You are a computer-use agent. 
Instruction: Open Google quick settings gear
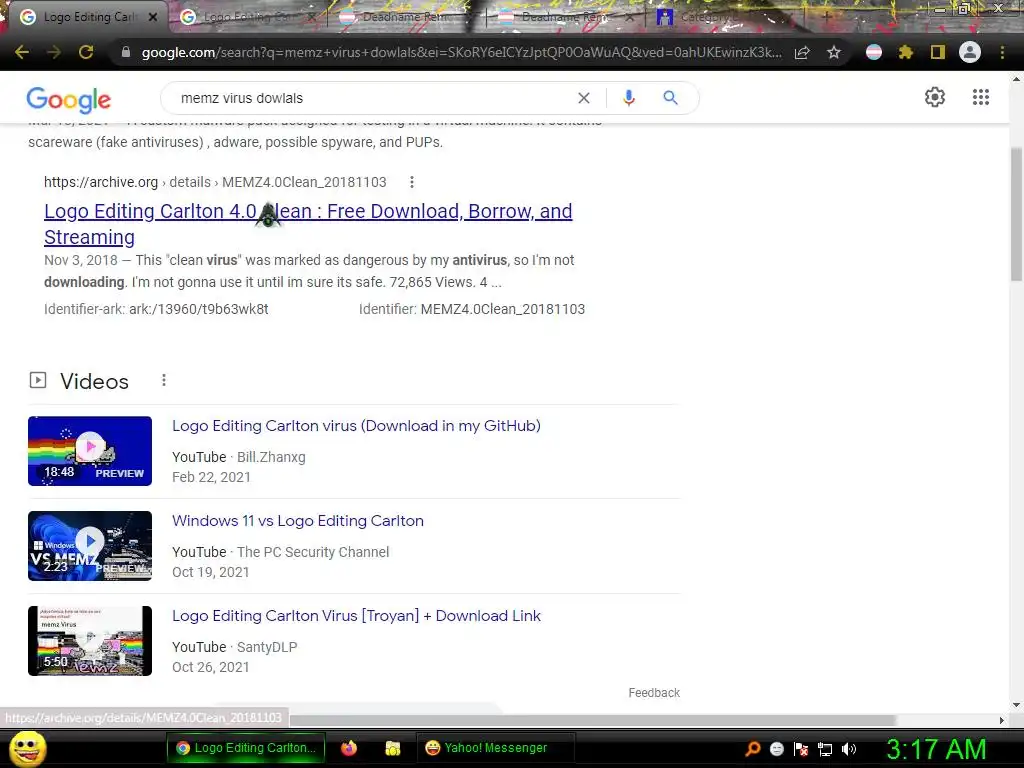click(x=935, y=97)
